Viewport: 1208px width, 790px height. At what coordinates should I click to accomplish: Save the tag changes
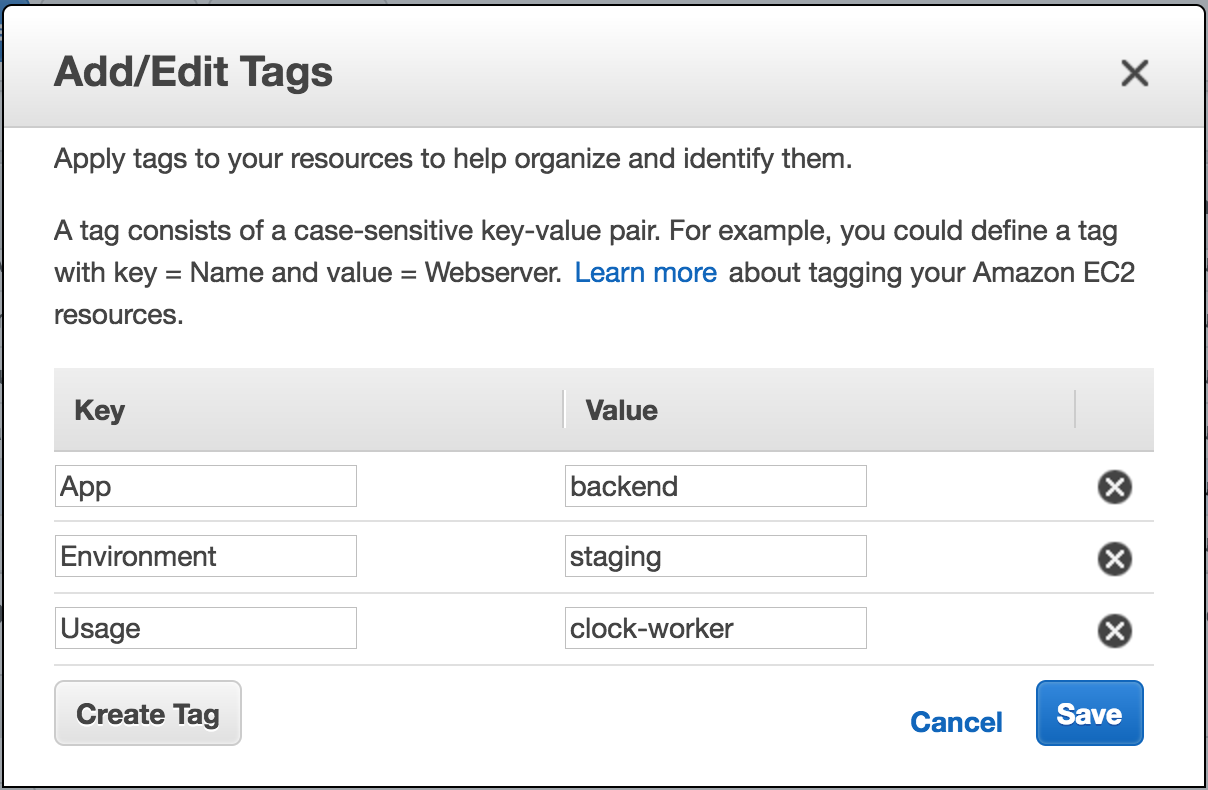click(x=1089, y=713)
